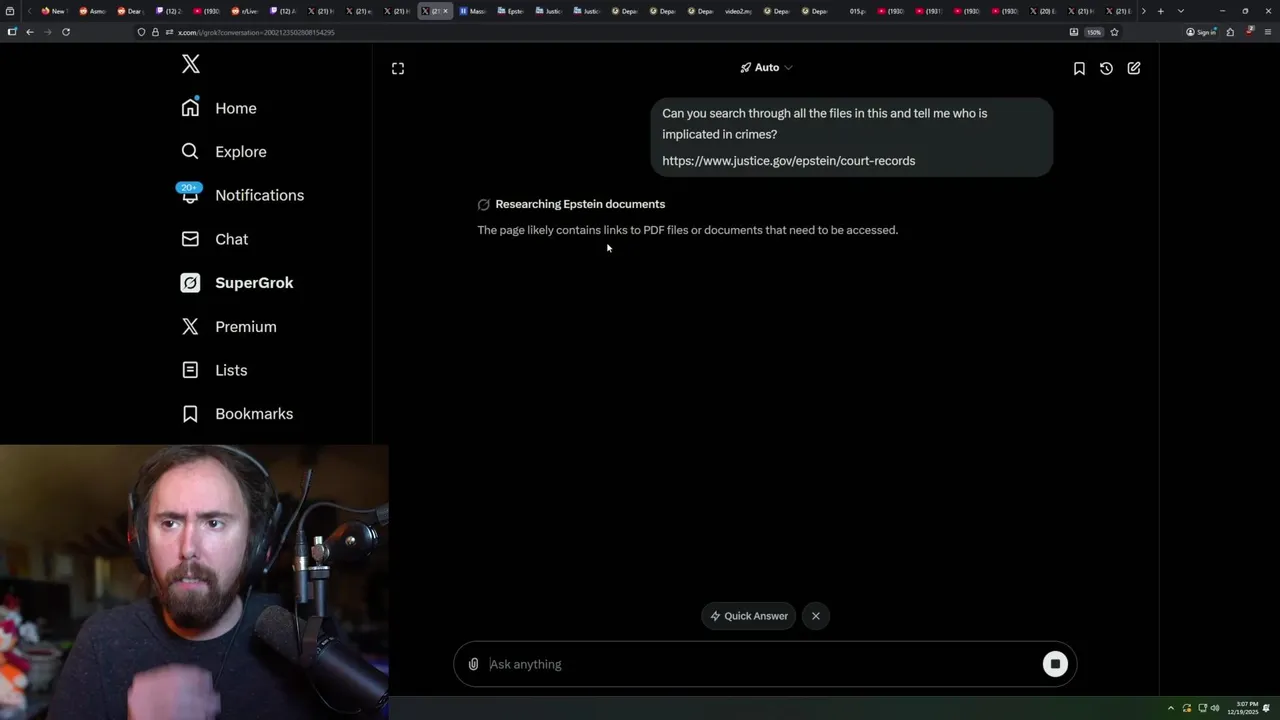The image size is (1280, 720).
Task: Click the notifications bell with 20+ badge
Action: click(190, 194)
